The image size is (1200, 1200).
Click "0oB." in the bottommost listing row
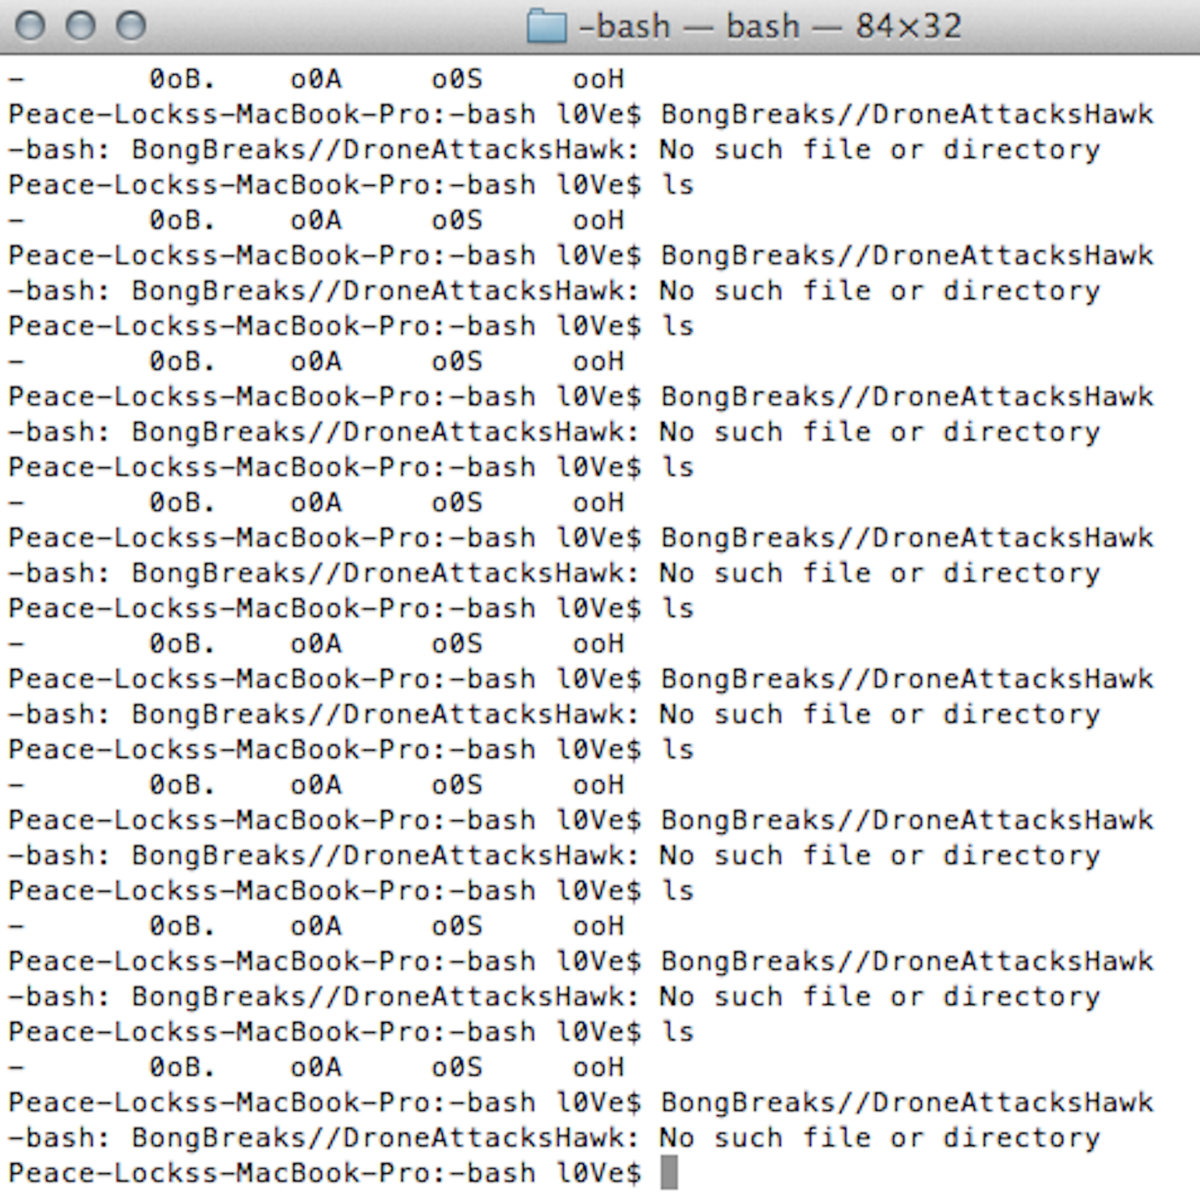[x=181, y=1067]
